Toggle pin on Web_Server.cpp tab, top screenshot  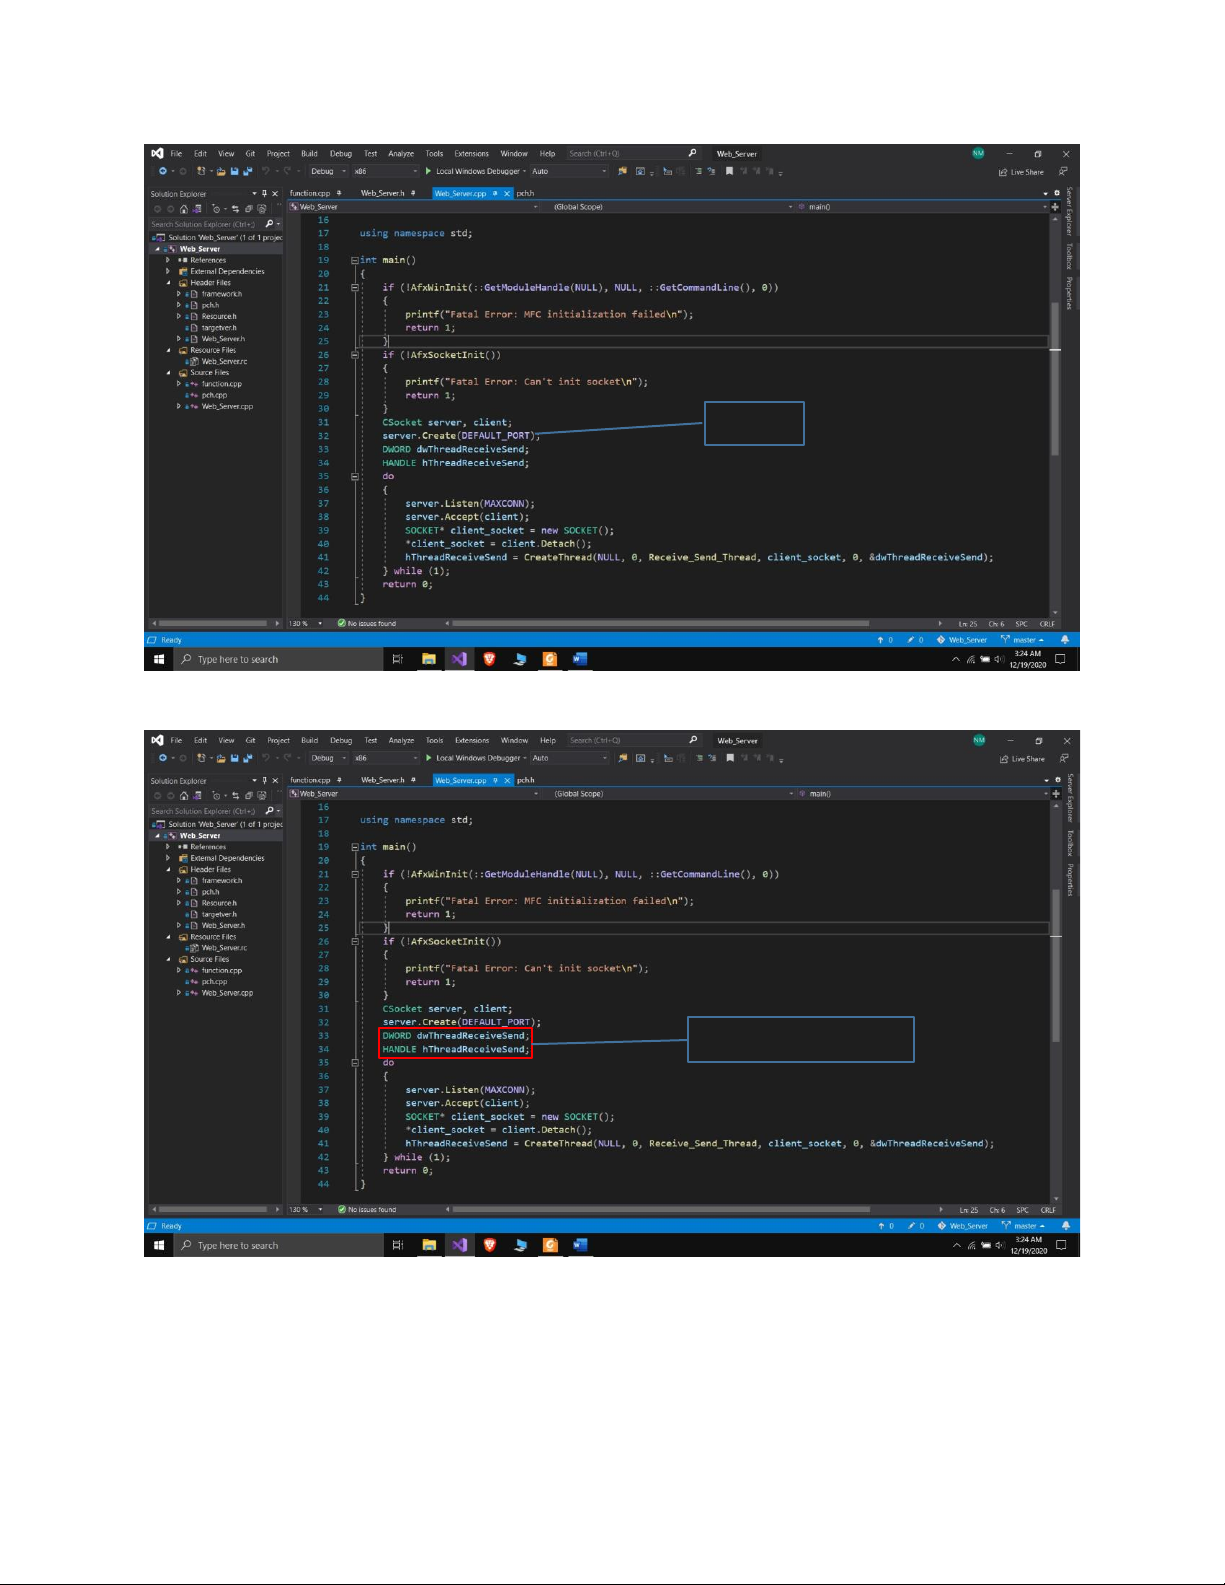pos(495,193)
